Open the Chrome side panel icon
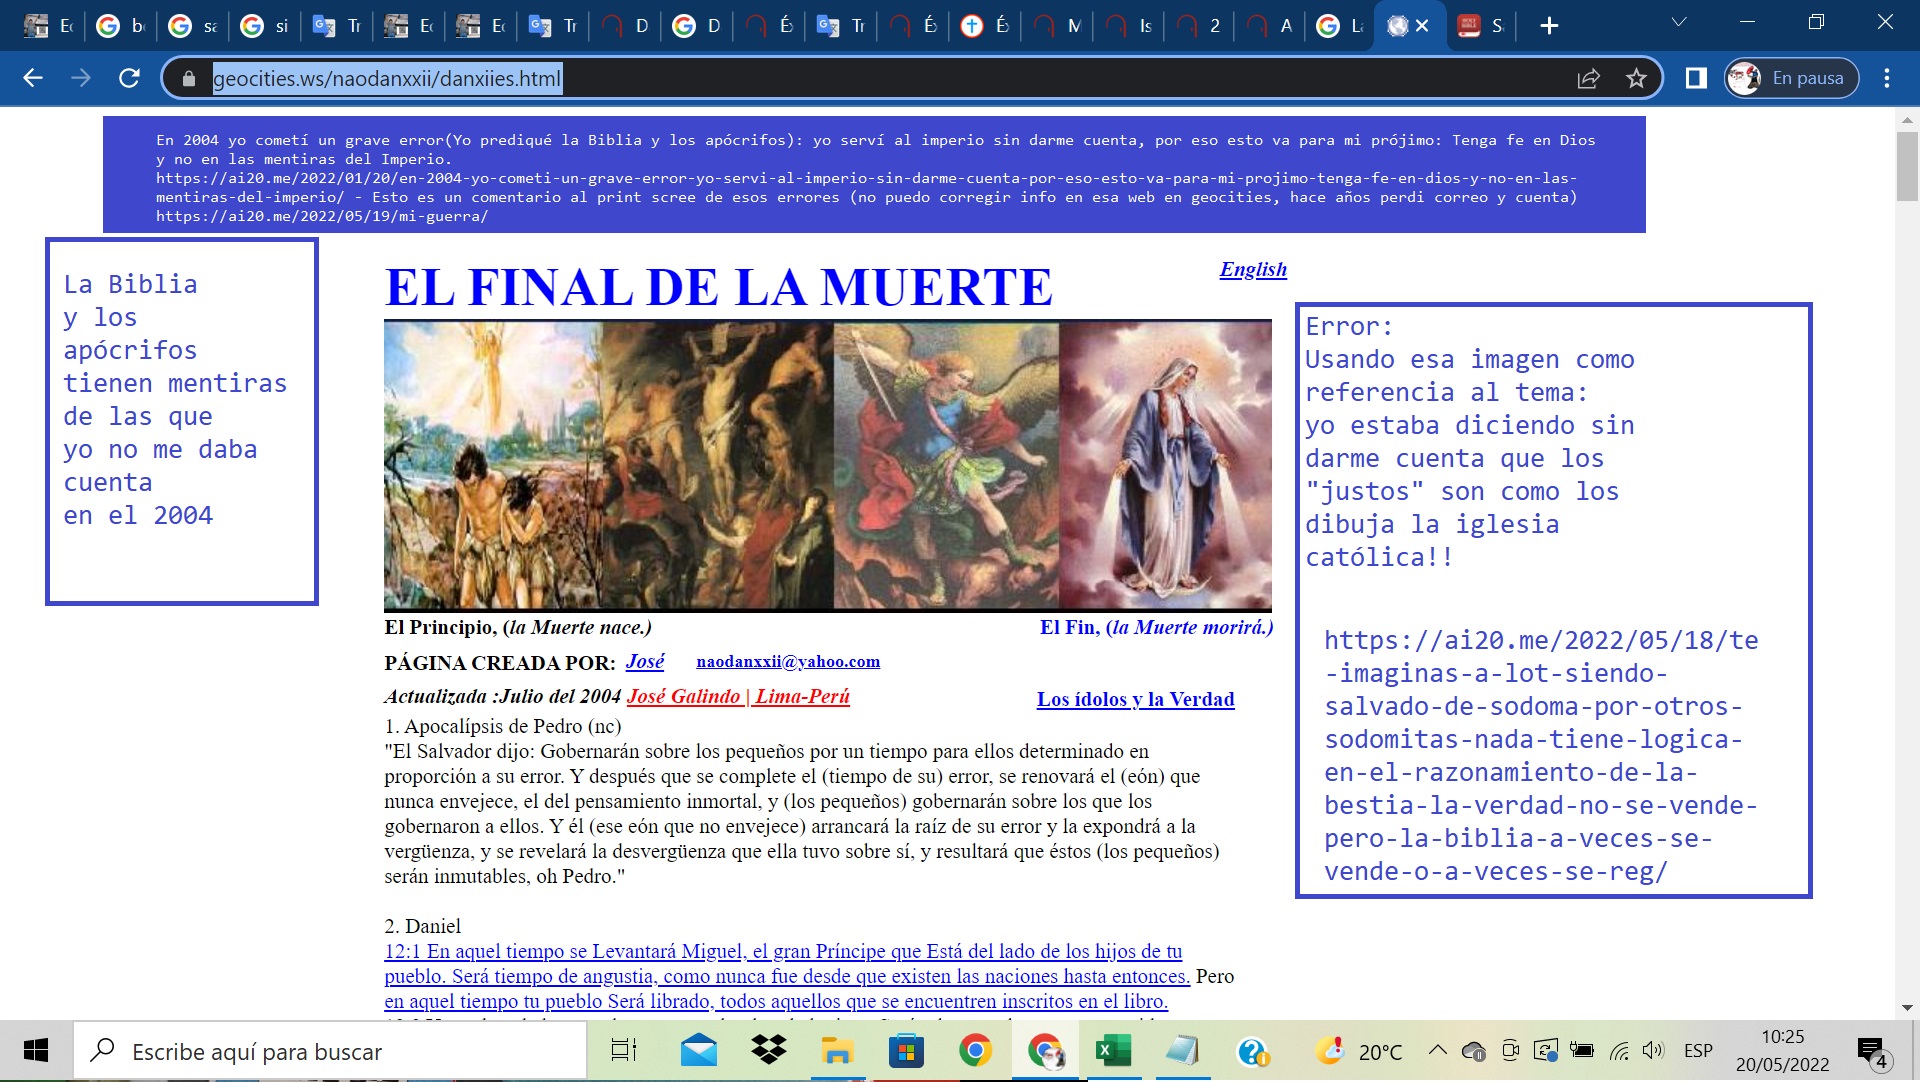Viewport: 1920px width, 1082px height. tap(1696, 78)
